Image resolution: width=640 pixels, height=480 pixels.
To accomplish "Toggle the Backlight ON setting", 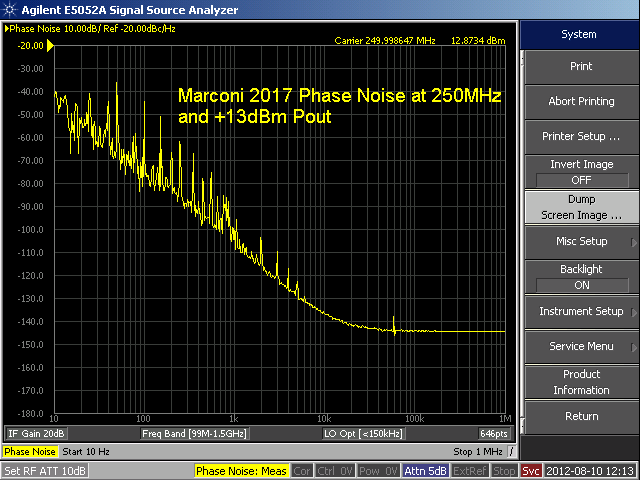I will click(x=581, y=277).
